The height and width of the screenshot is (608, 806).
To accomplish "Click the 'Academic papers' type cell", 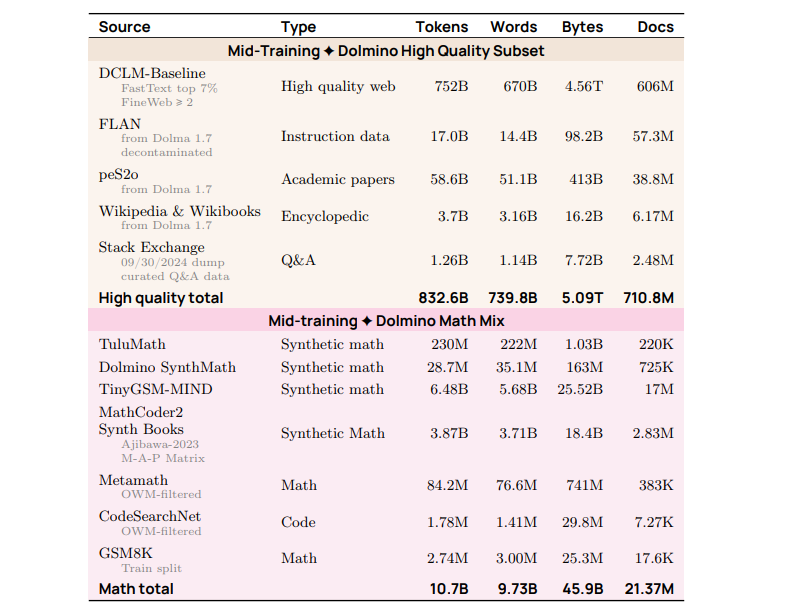I will pos(338,180).
